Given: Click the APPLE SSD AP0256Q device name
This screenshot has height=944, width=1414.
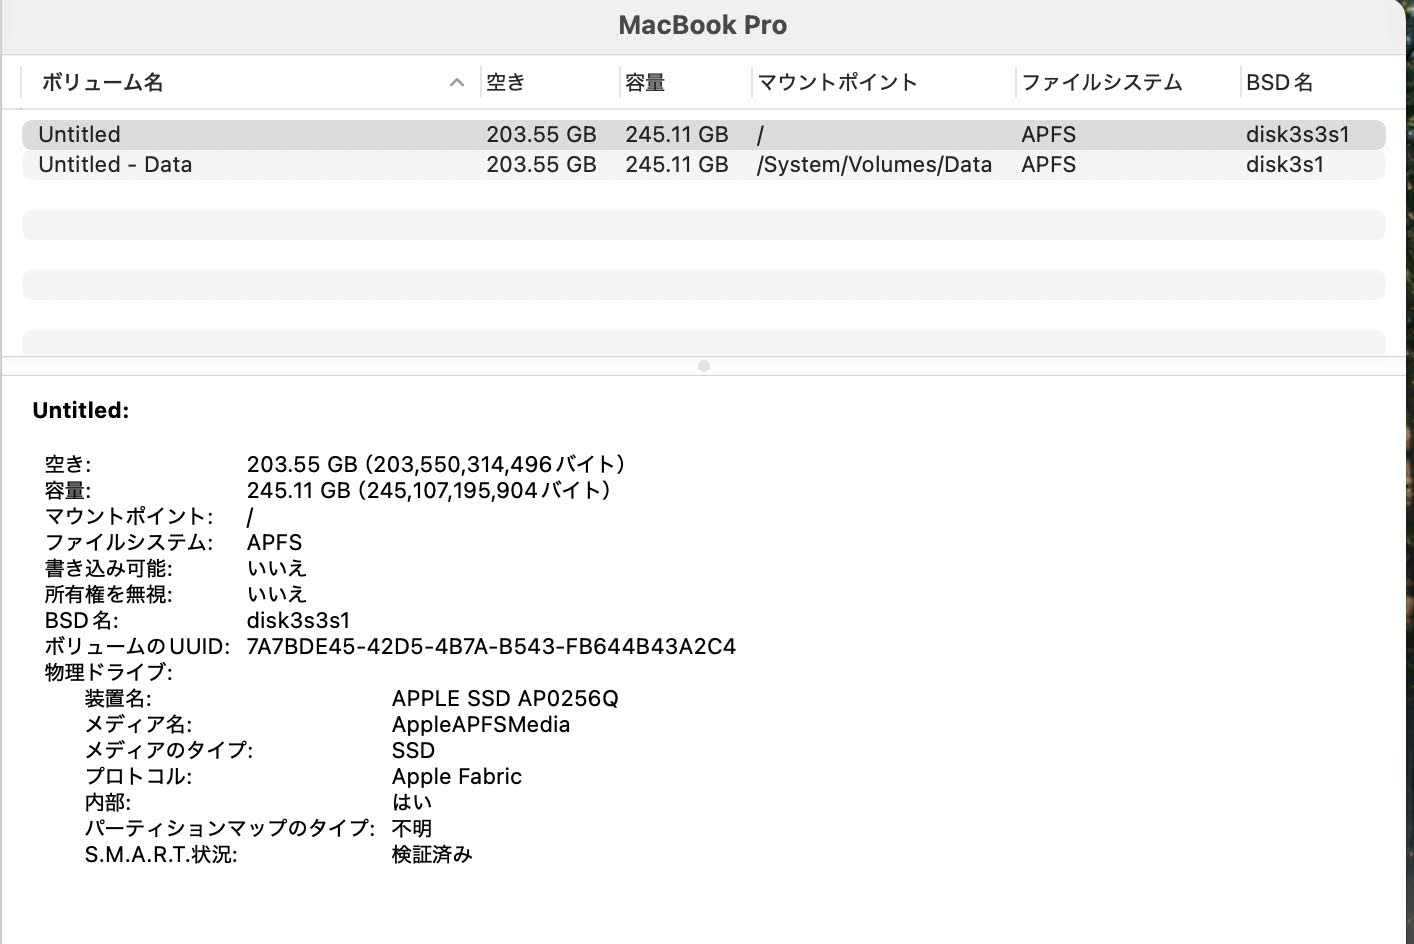Looking at the screenshot, I should 505,698.
